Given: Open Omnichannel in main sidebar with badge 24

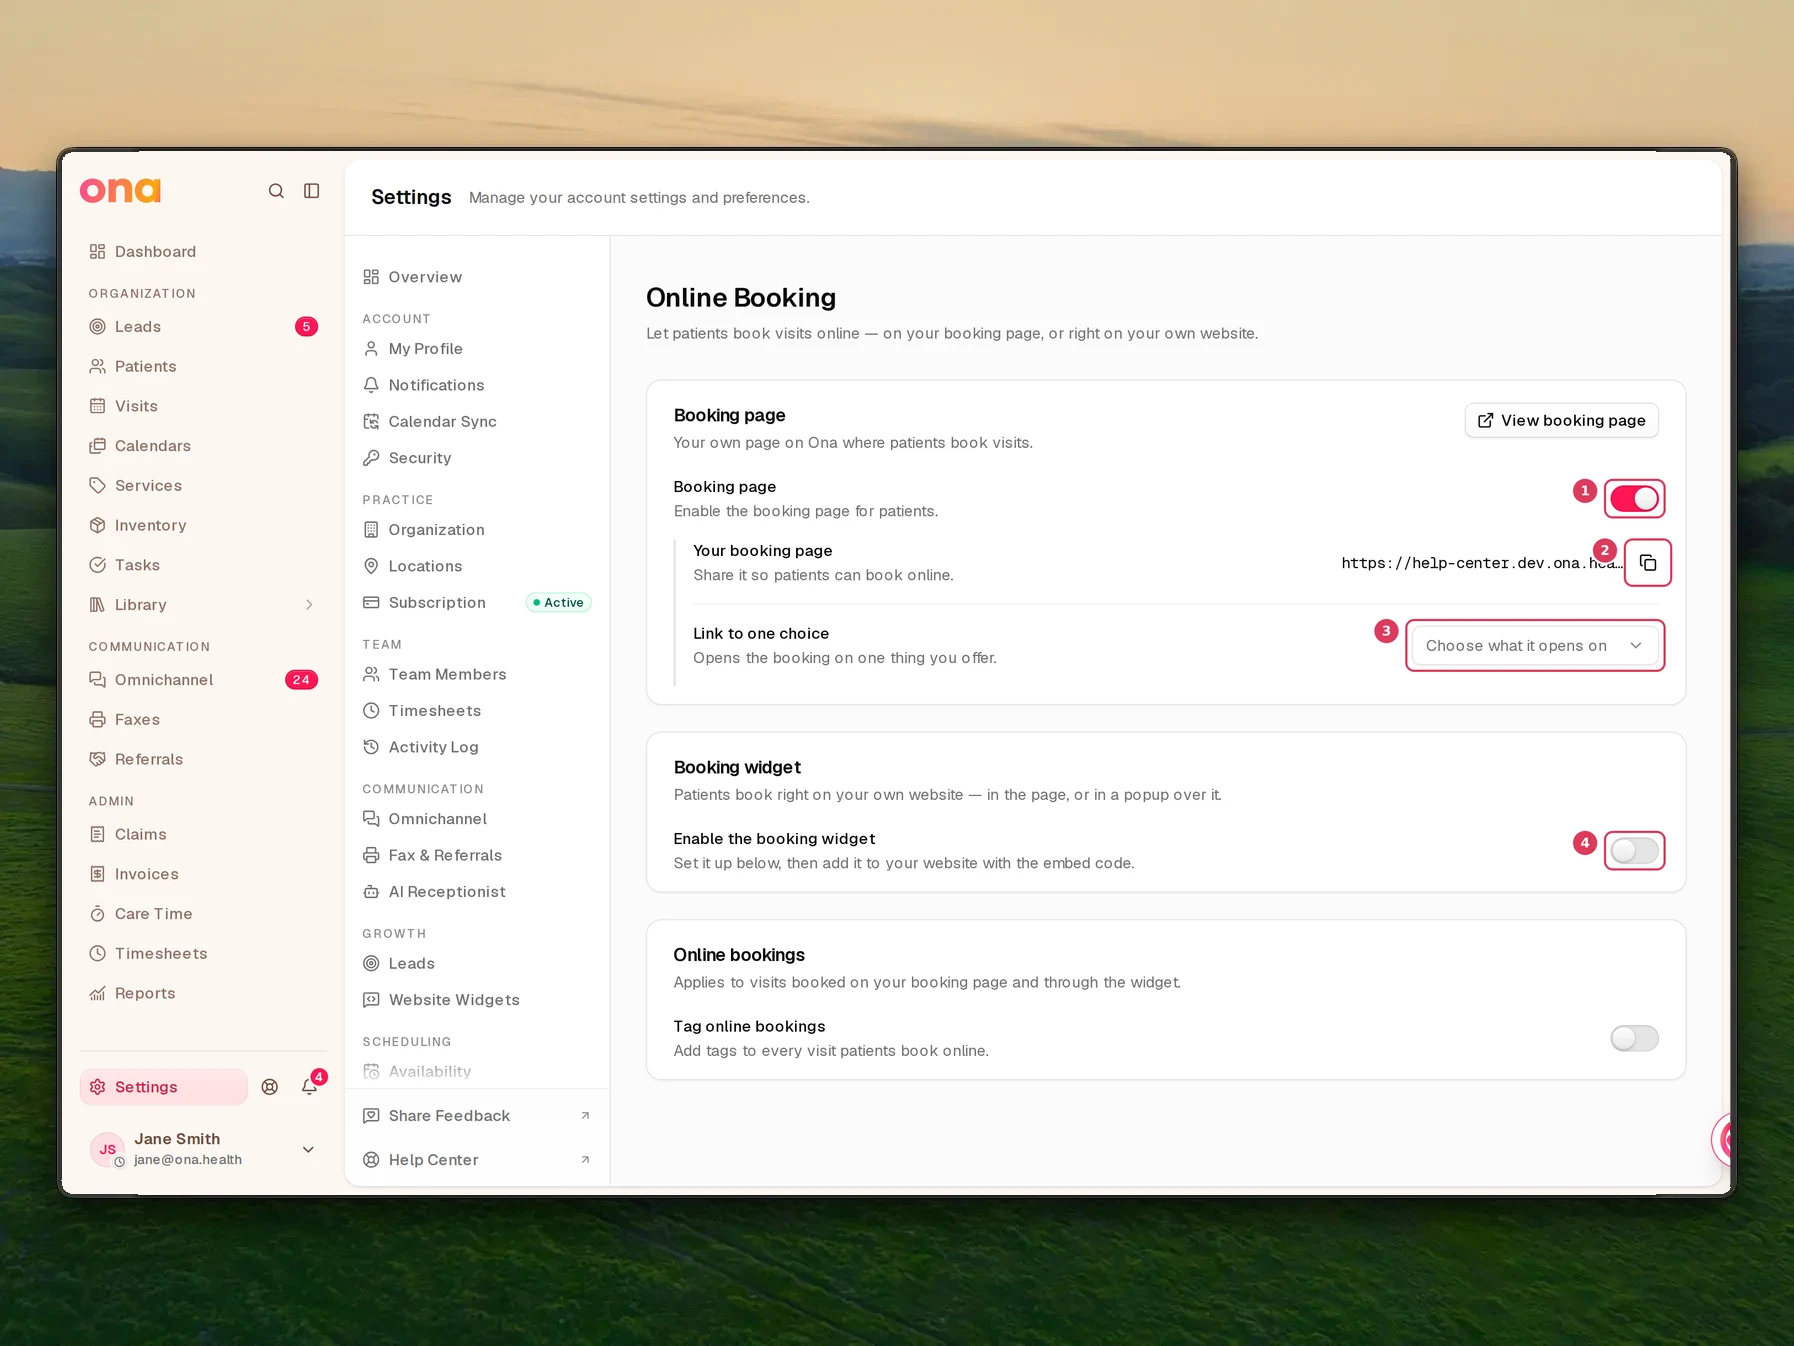Looking at the screenshot, I should pos(204,680).
